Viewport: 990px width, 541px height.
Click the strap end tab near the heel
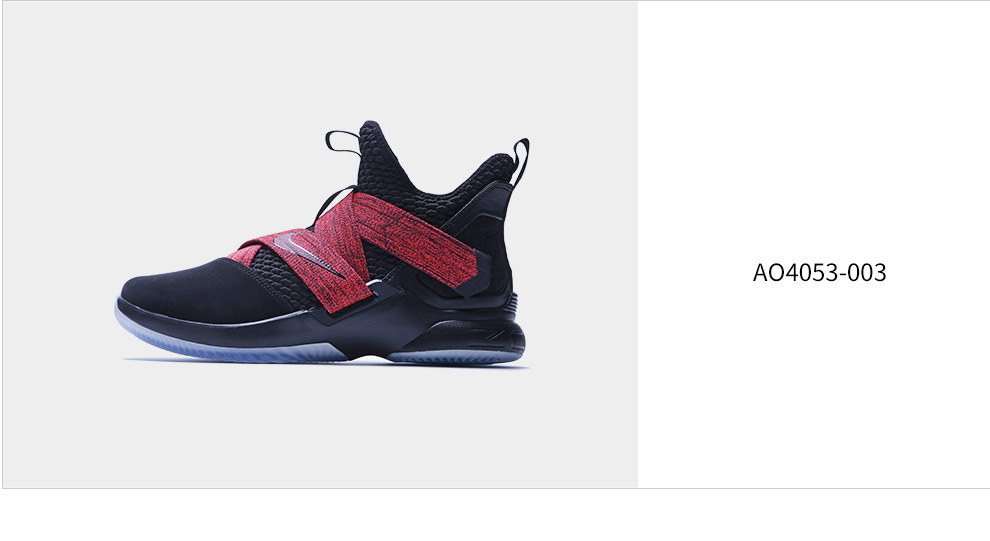(x=474, y=273)
